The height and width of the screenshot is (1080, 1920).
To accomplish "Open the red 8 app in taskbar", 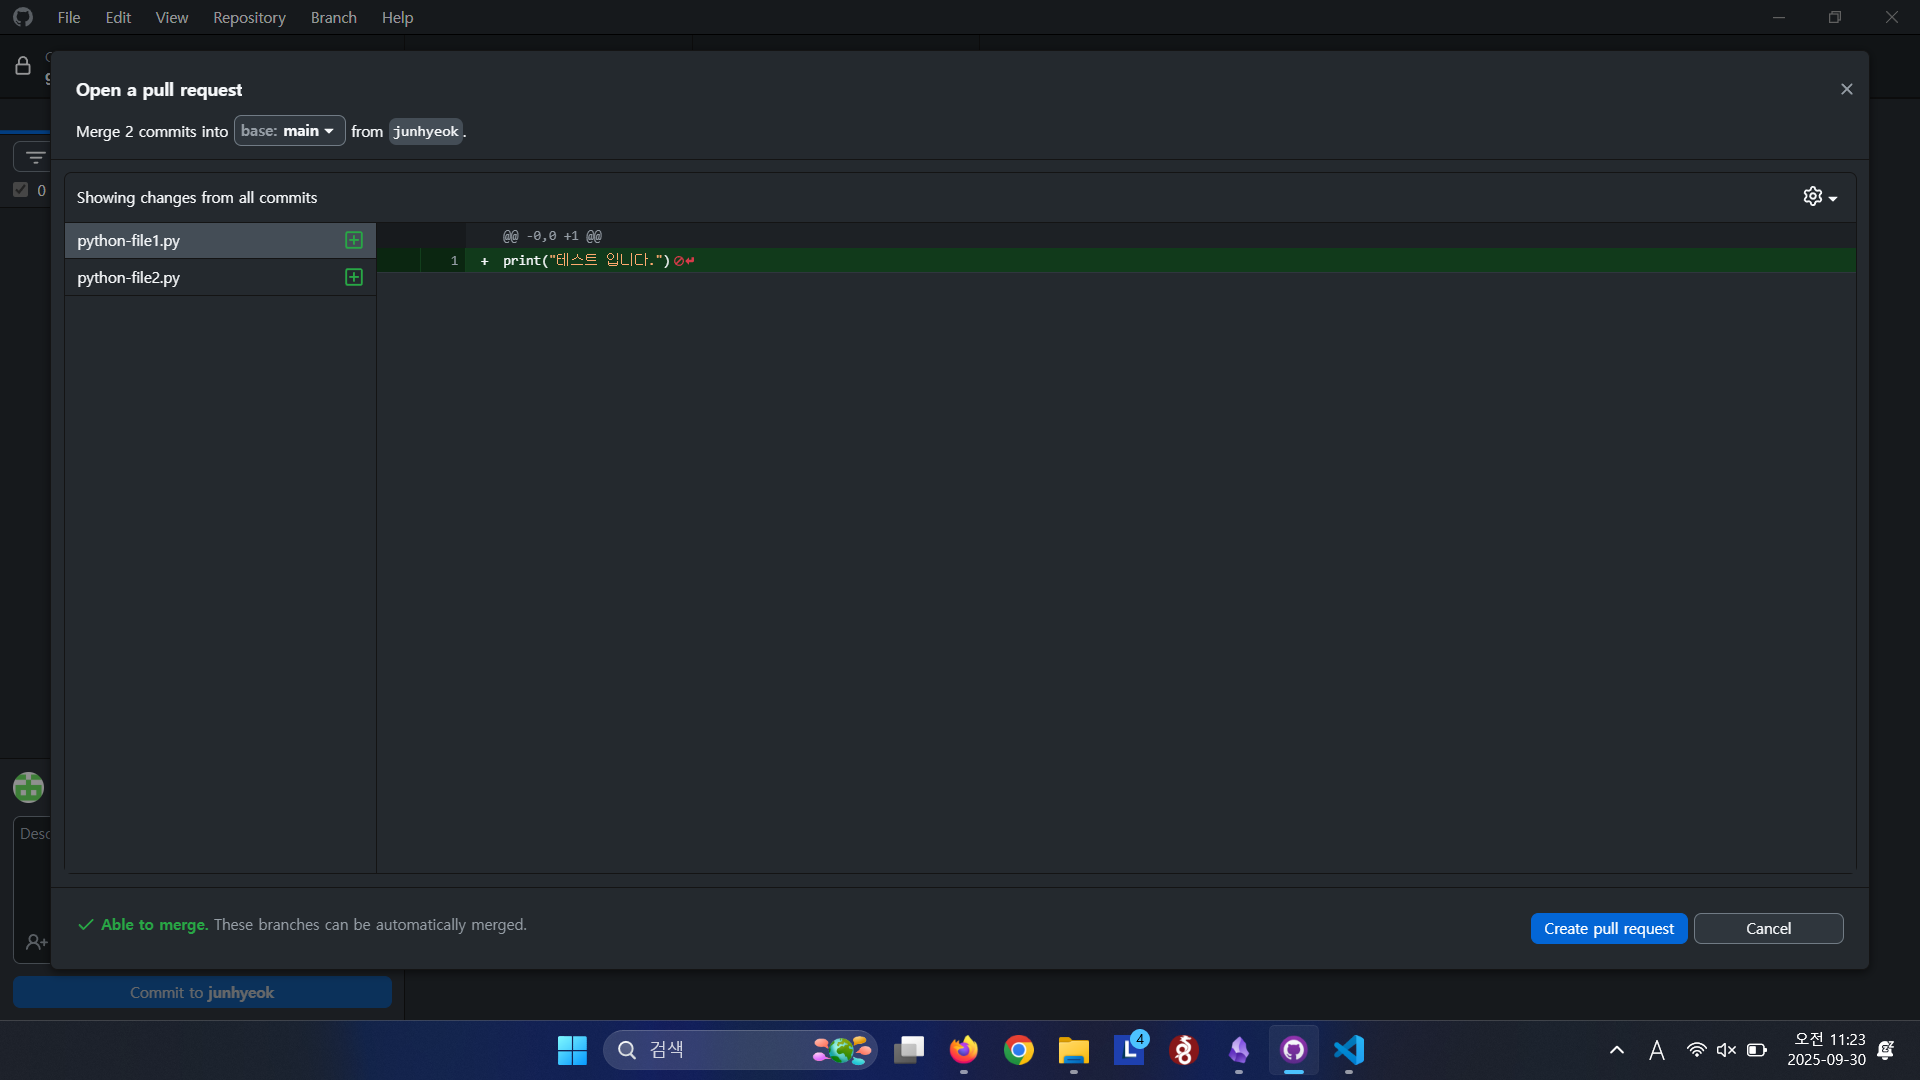I will coord(1184,1050).
